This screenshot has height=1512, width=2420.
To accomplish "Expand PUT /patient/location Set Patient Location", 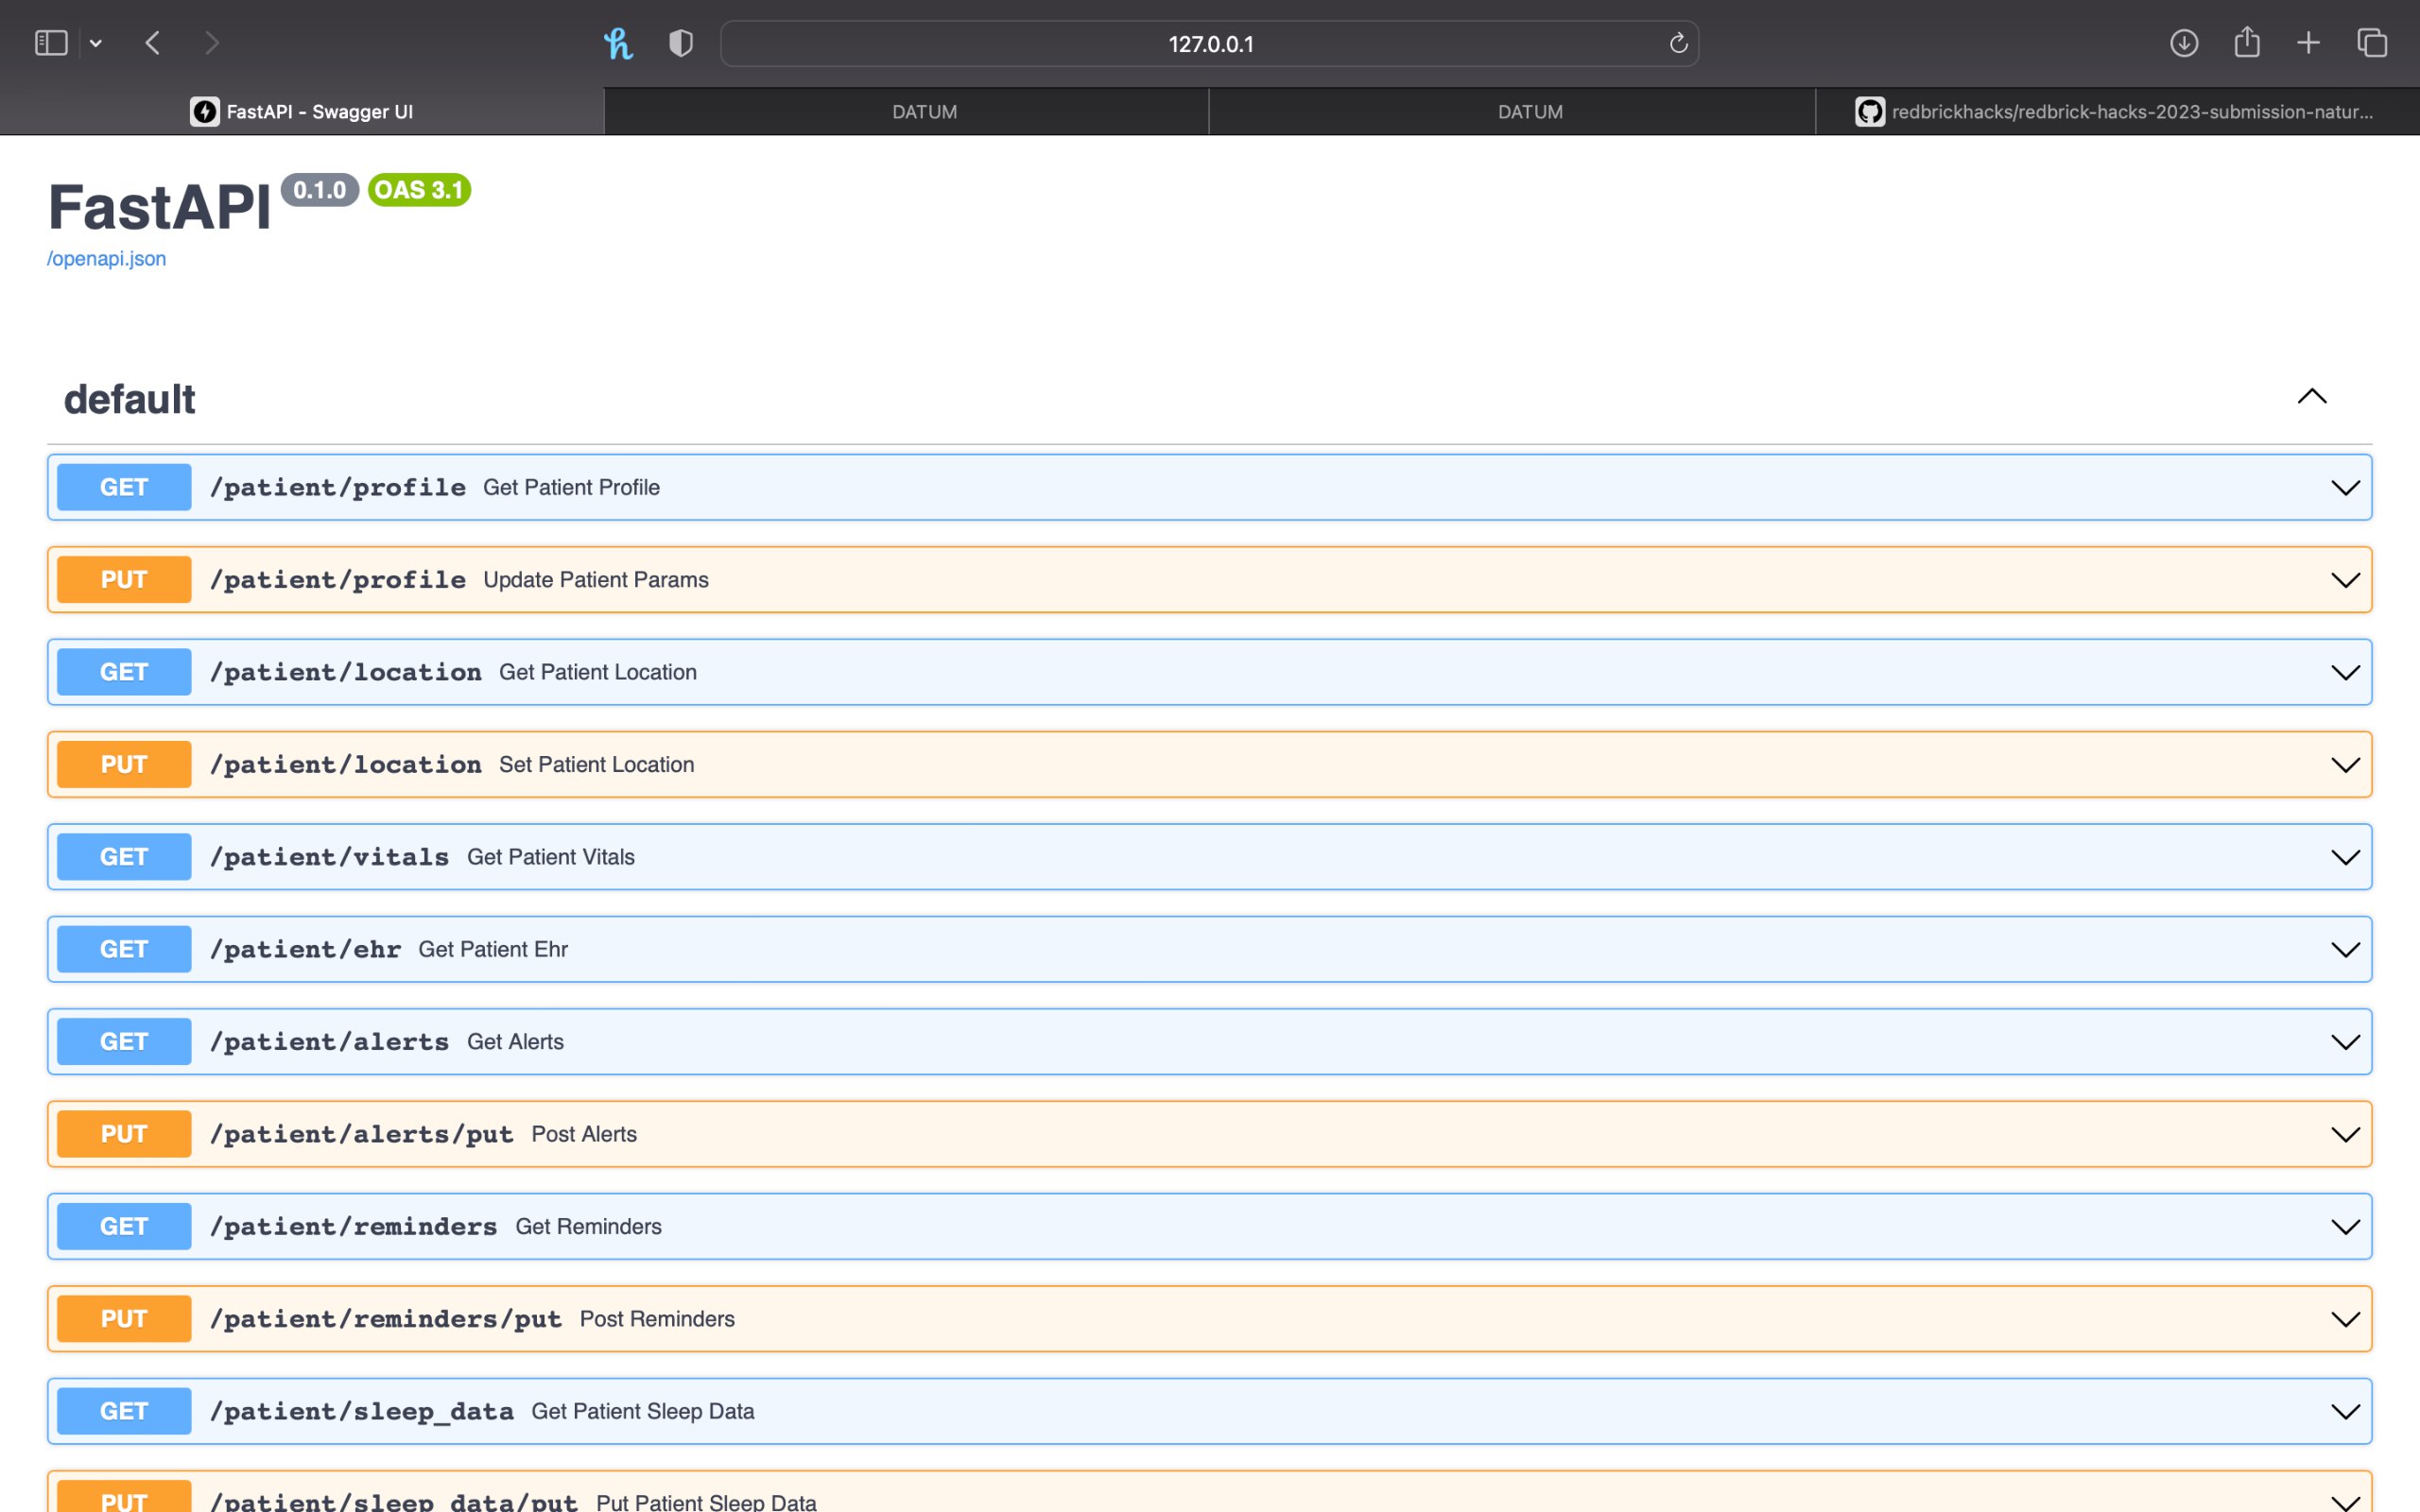I will click(x=2345, y=765).
